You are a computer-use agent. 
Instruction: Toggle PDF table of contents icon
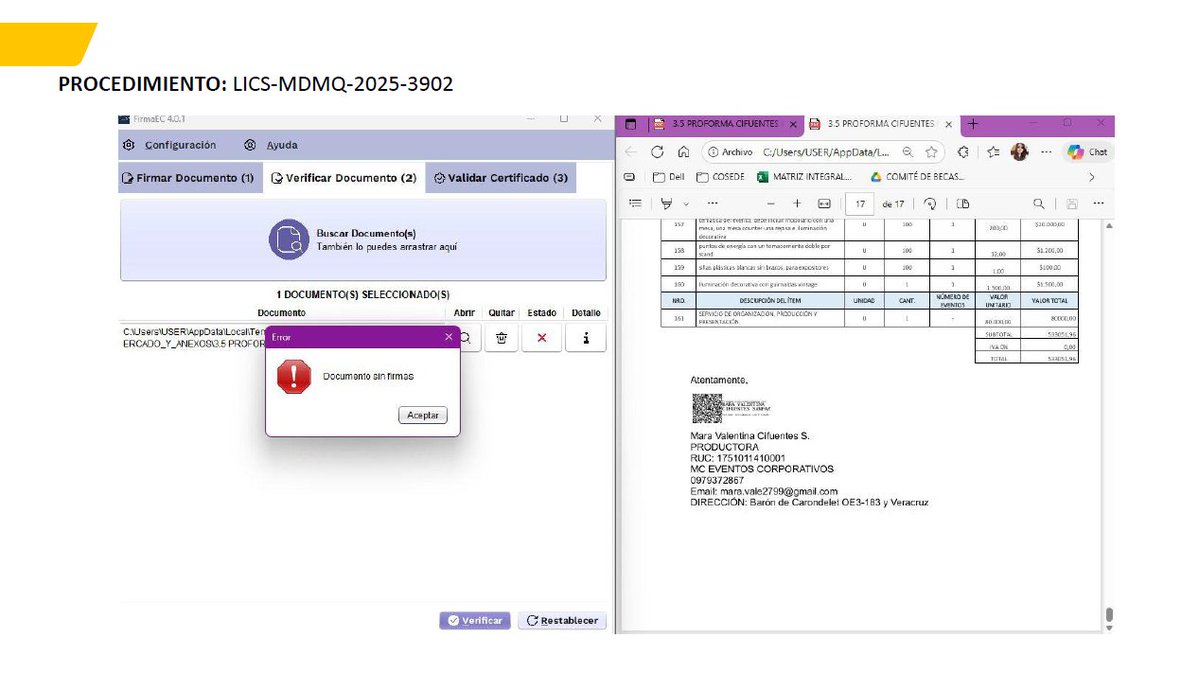[x=635, y=203]
